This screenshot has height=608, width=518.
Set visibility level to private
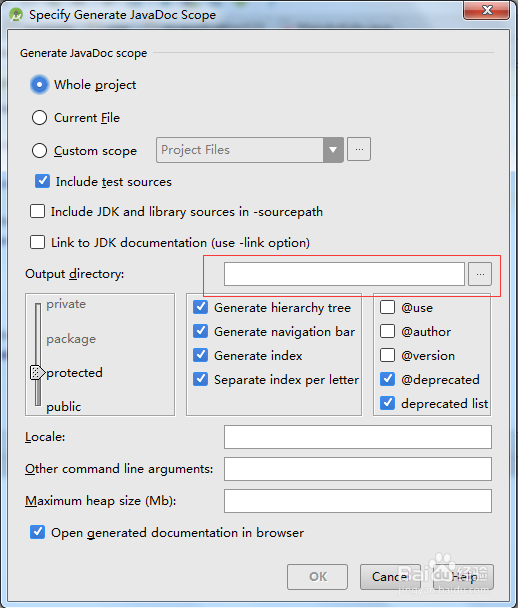pyautogui.click(x=66, y=304)
